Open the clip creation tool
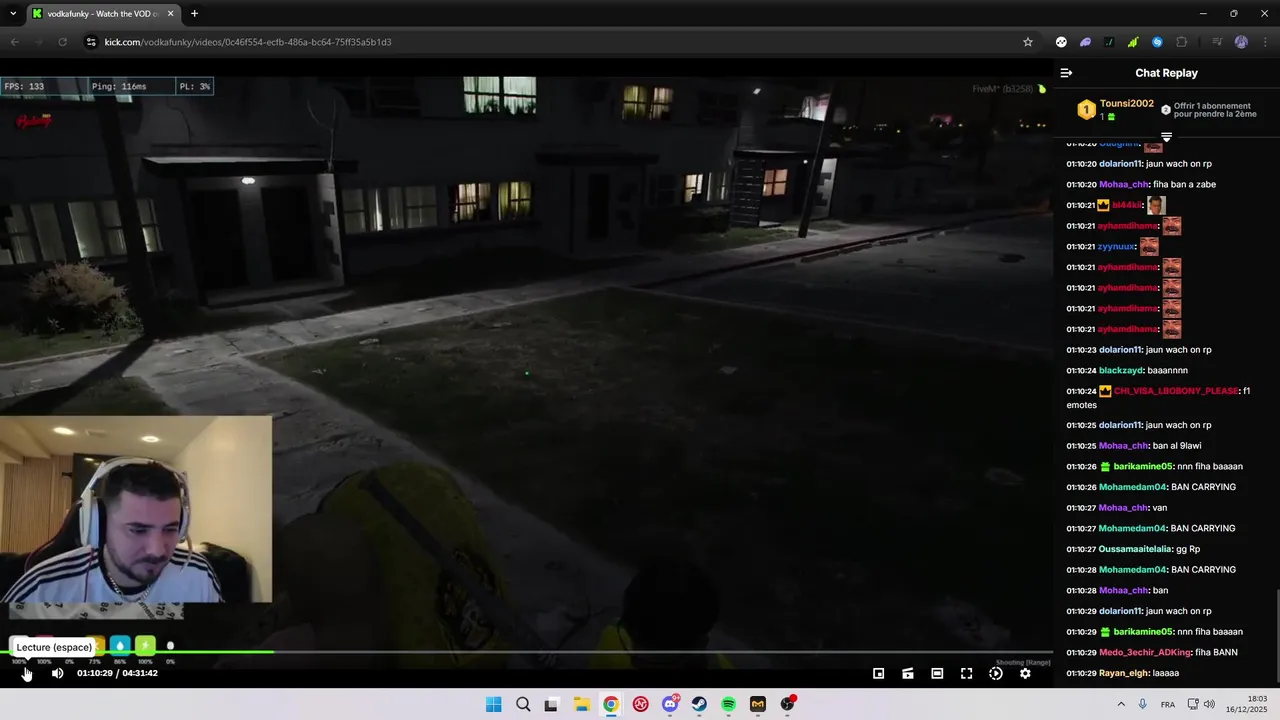 pos(908,673)
